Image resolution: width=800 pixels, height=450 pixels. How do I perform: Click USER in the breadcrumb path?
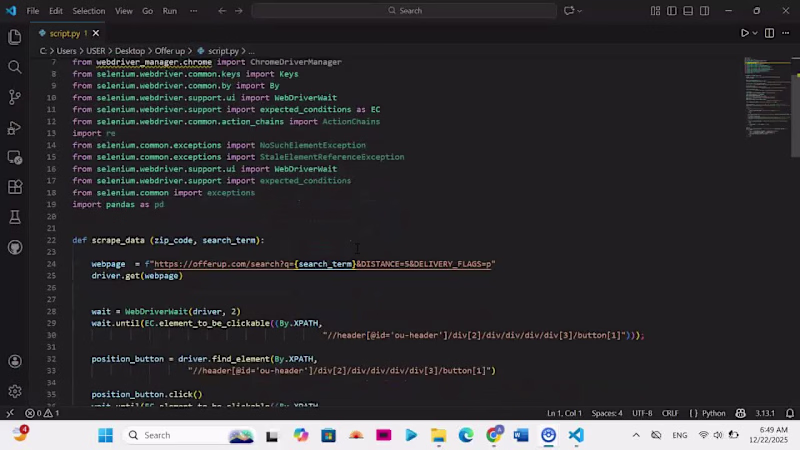(x=95, y=51)
